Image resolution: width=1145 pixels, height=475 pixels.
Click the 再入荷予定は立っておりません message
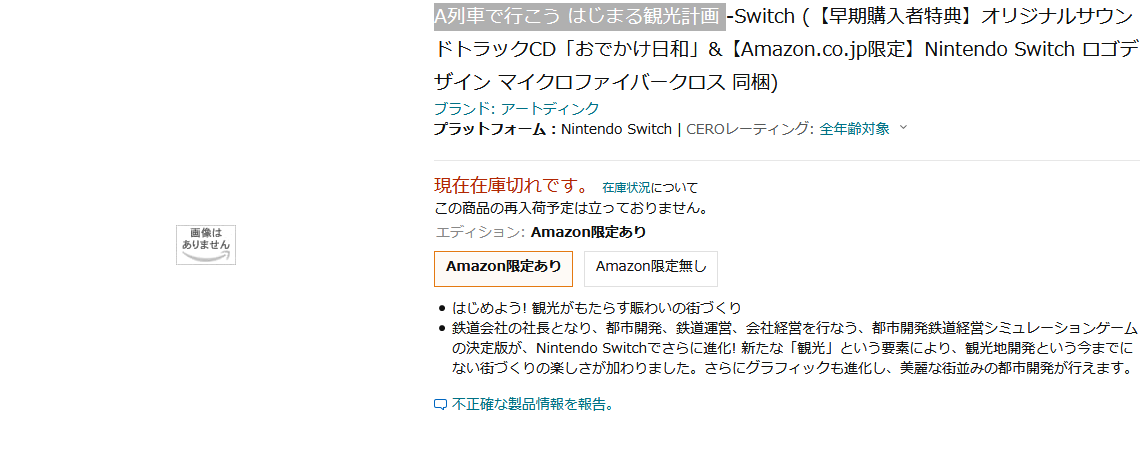coord(572,209)
